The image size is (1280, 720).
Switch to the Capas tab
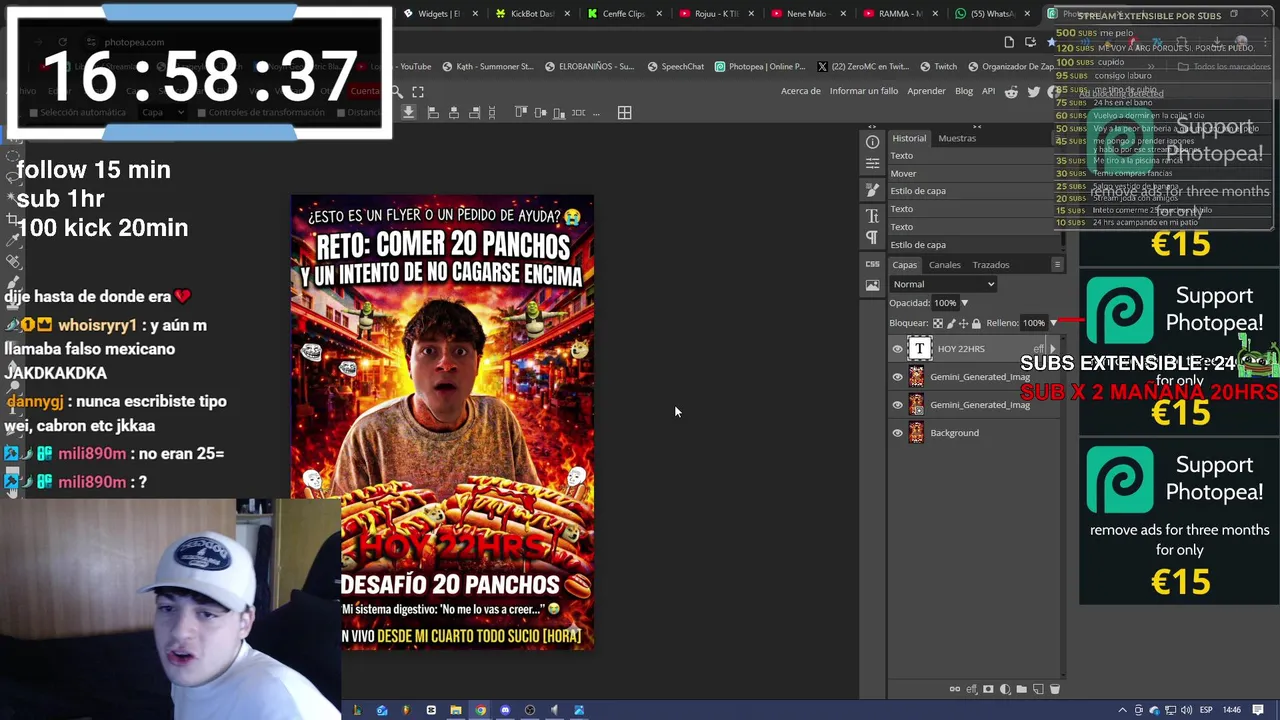click(904, 265)
